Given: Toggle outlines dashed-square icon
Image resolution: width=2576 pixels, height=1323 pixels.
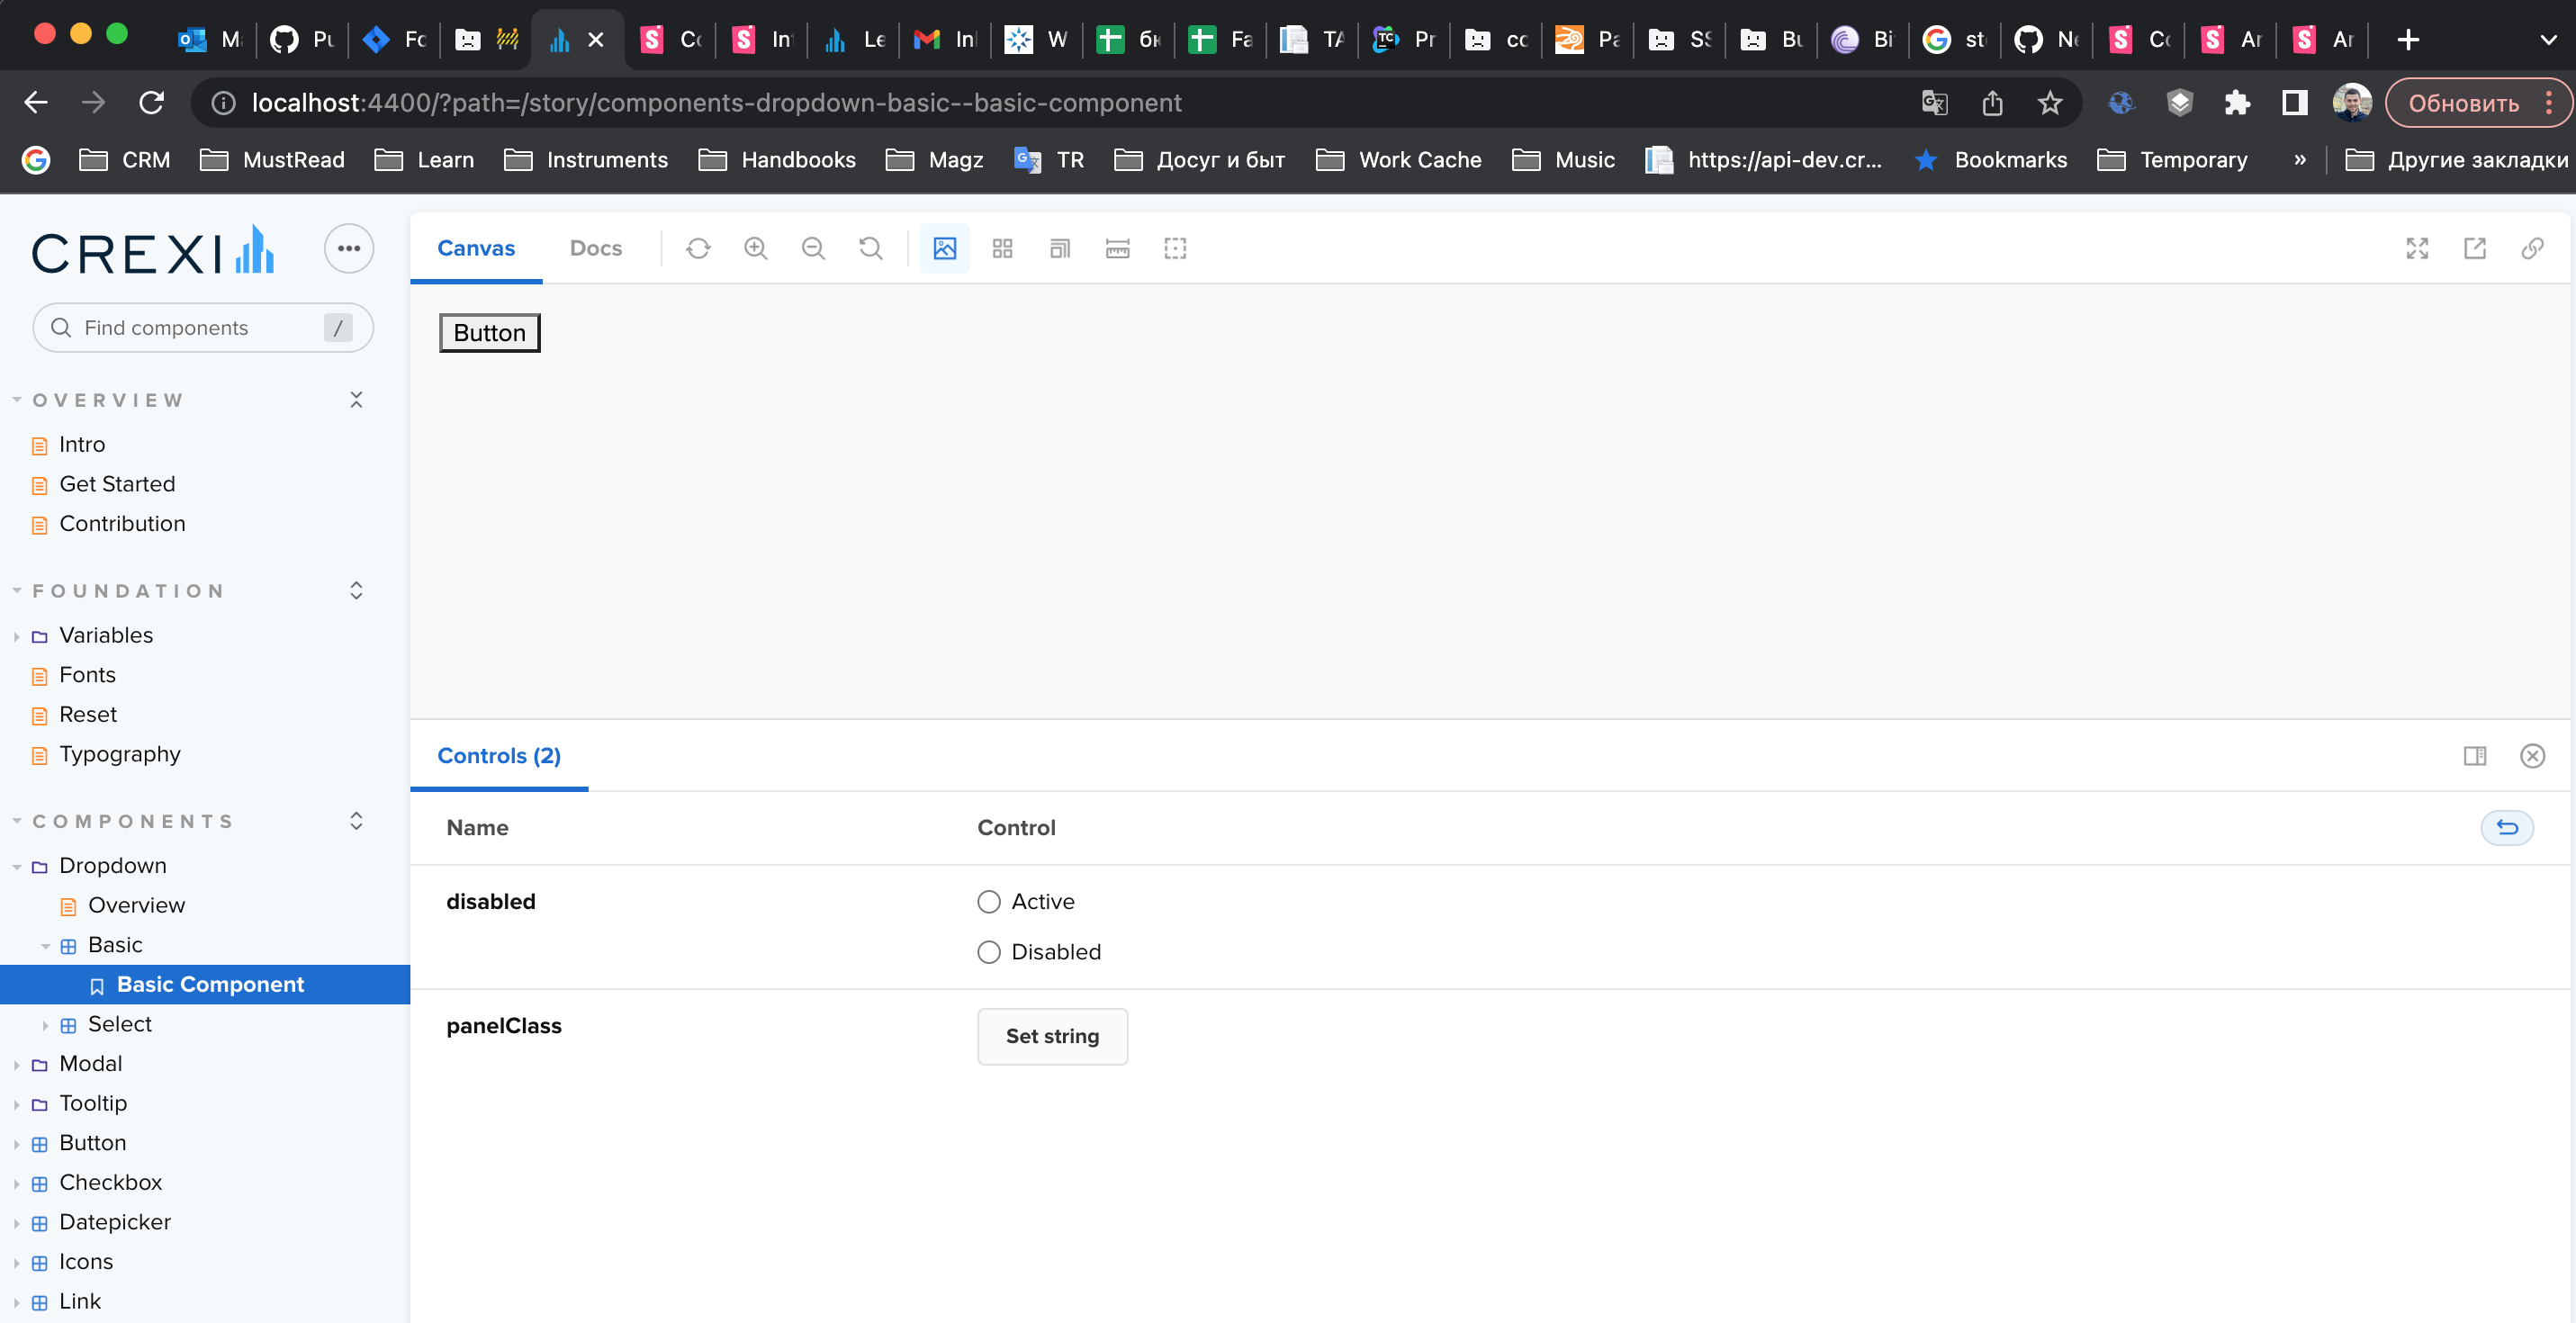Looking at the screenshot, I should [1175, 248].
